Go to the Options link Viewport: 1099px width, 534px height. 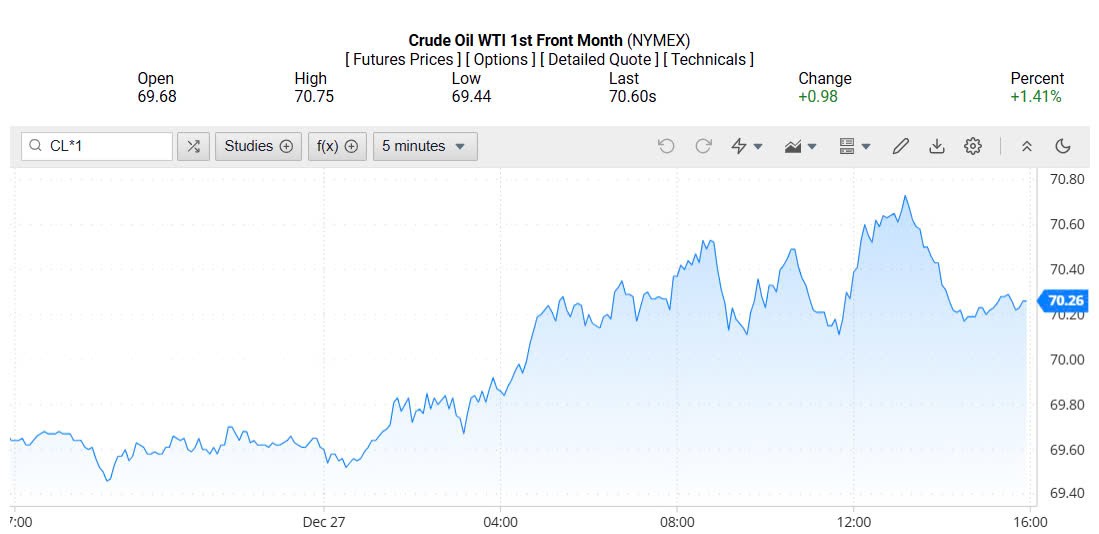(x=501, y=60)
